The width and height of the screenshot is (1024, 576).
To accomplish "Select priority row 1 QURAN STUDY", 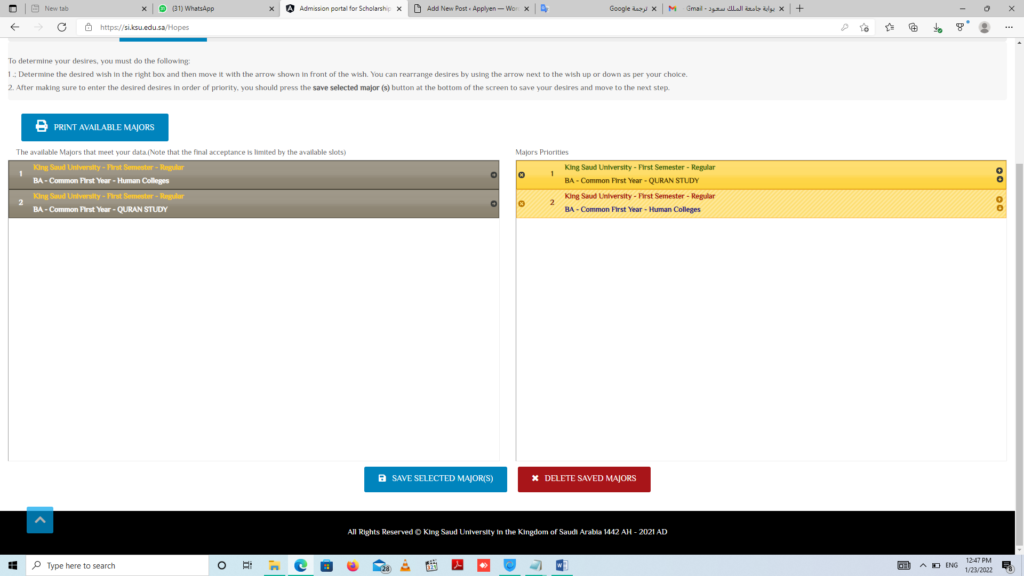I will 761,174.
